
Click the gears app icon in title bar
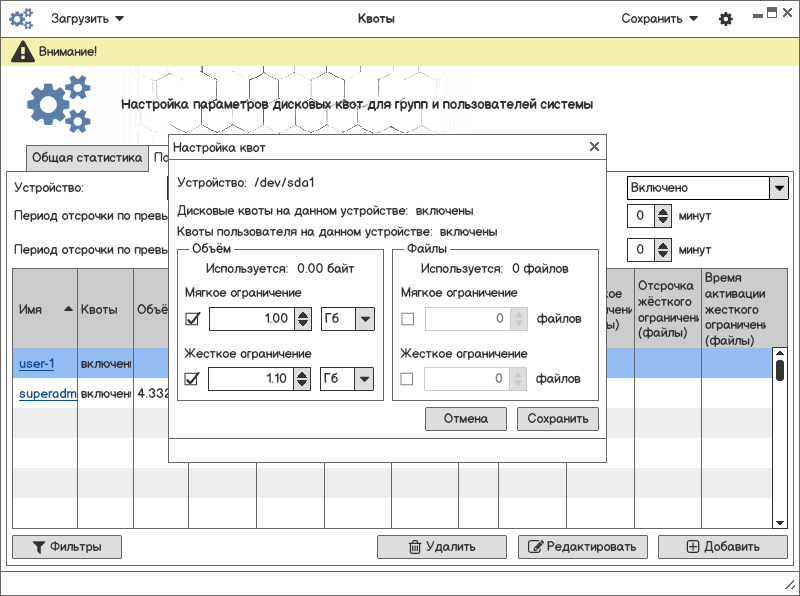point(21,19)
